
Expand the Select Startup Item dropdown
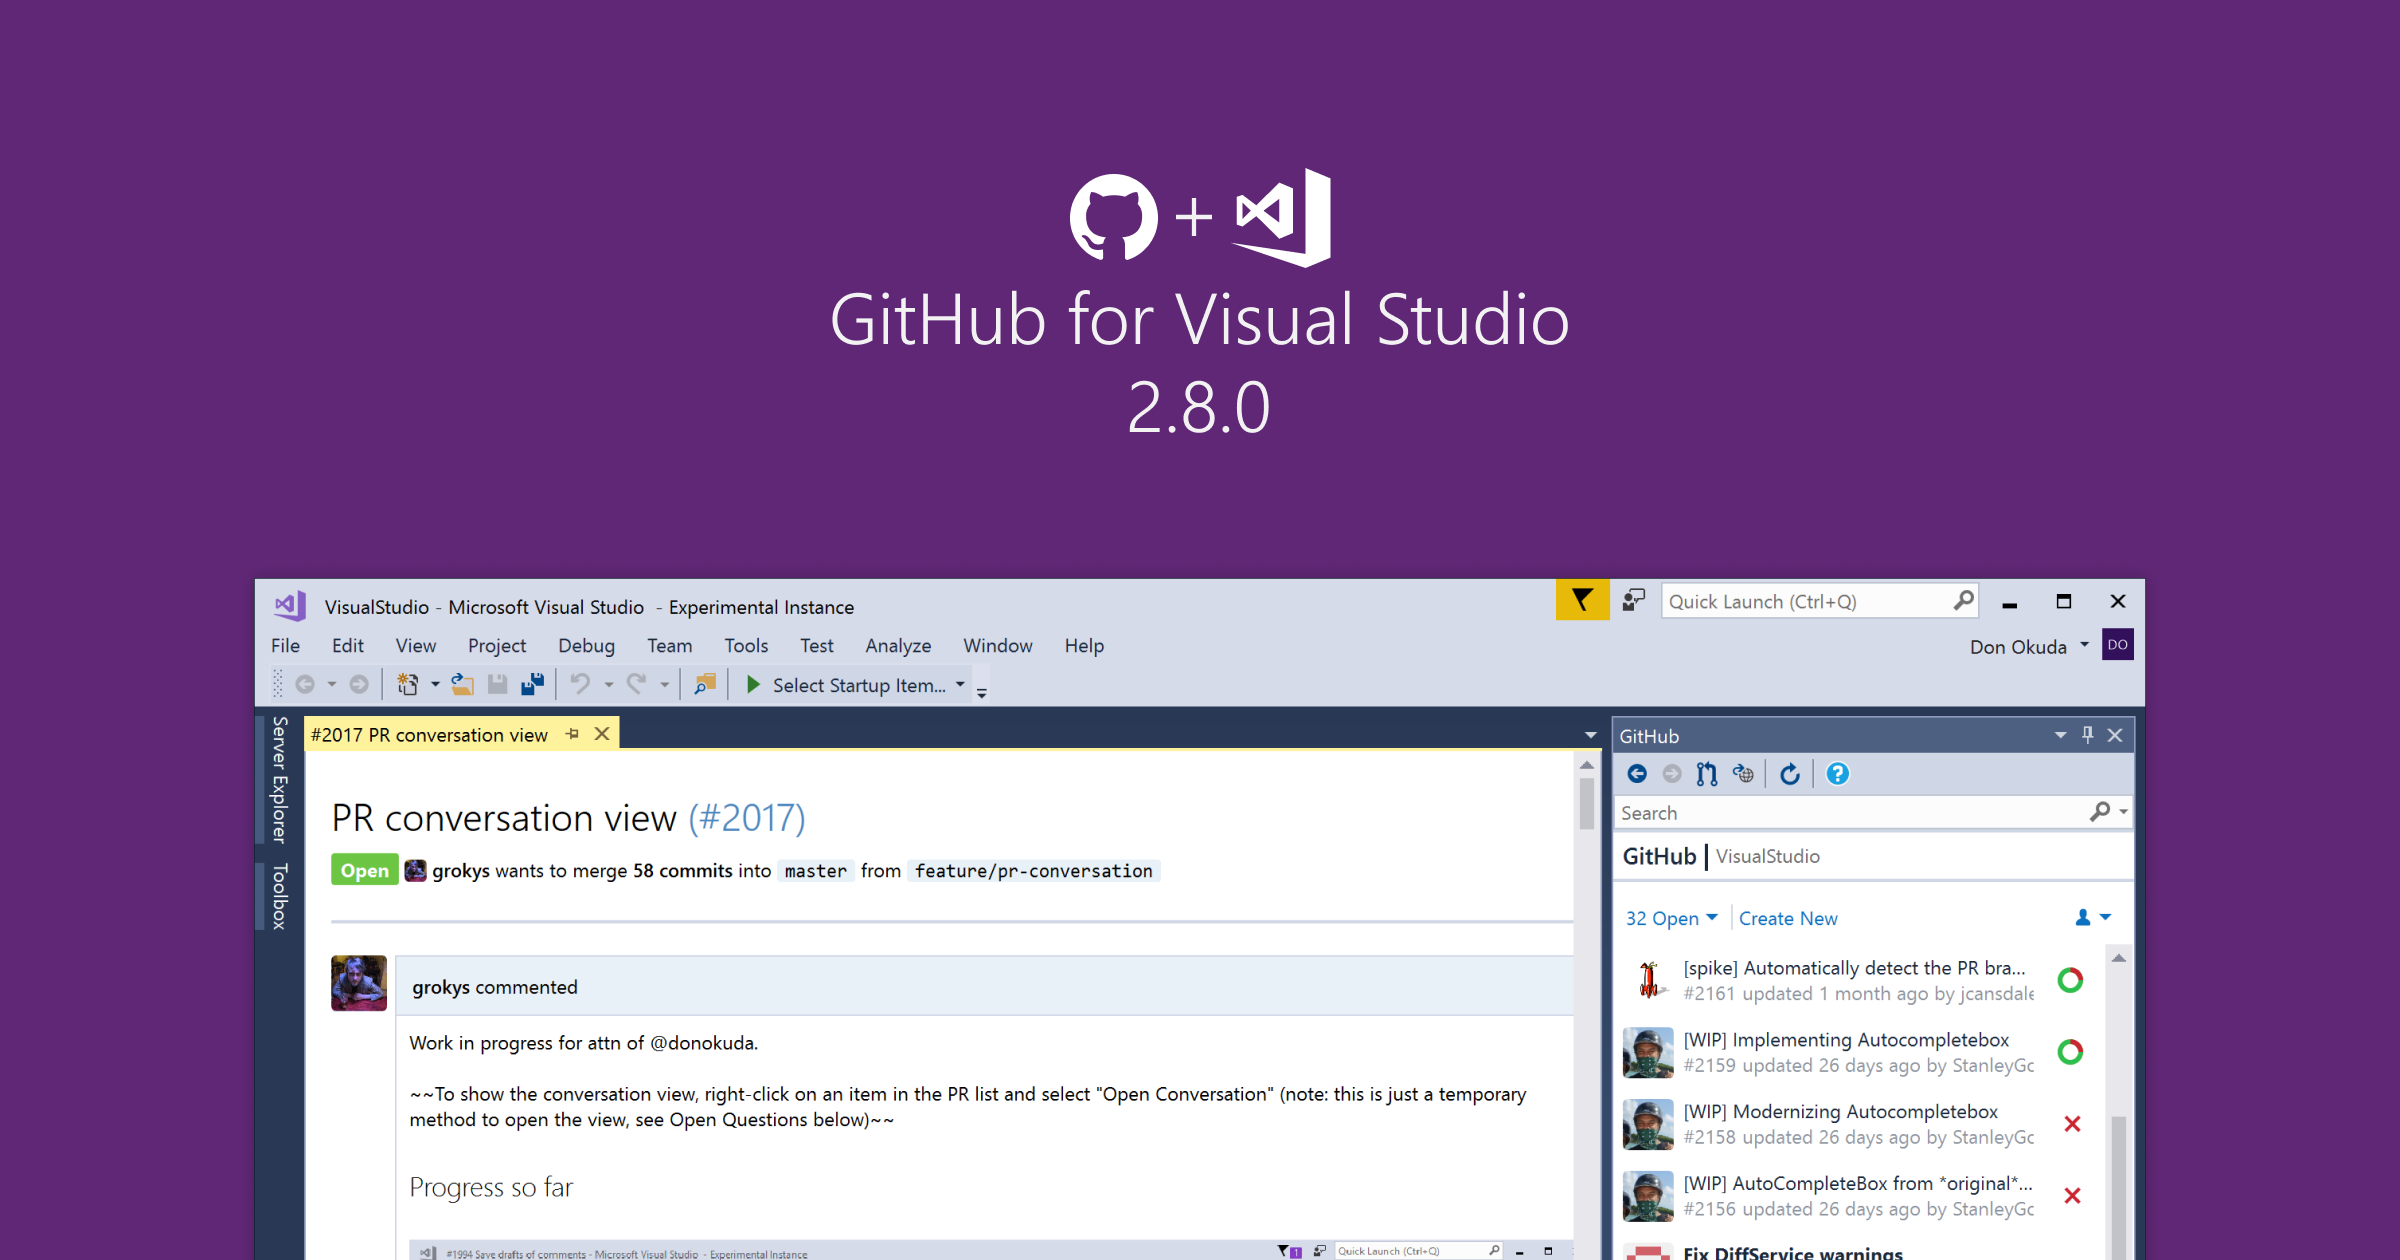tap(960, 685)
